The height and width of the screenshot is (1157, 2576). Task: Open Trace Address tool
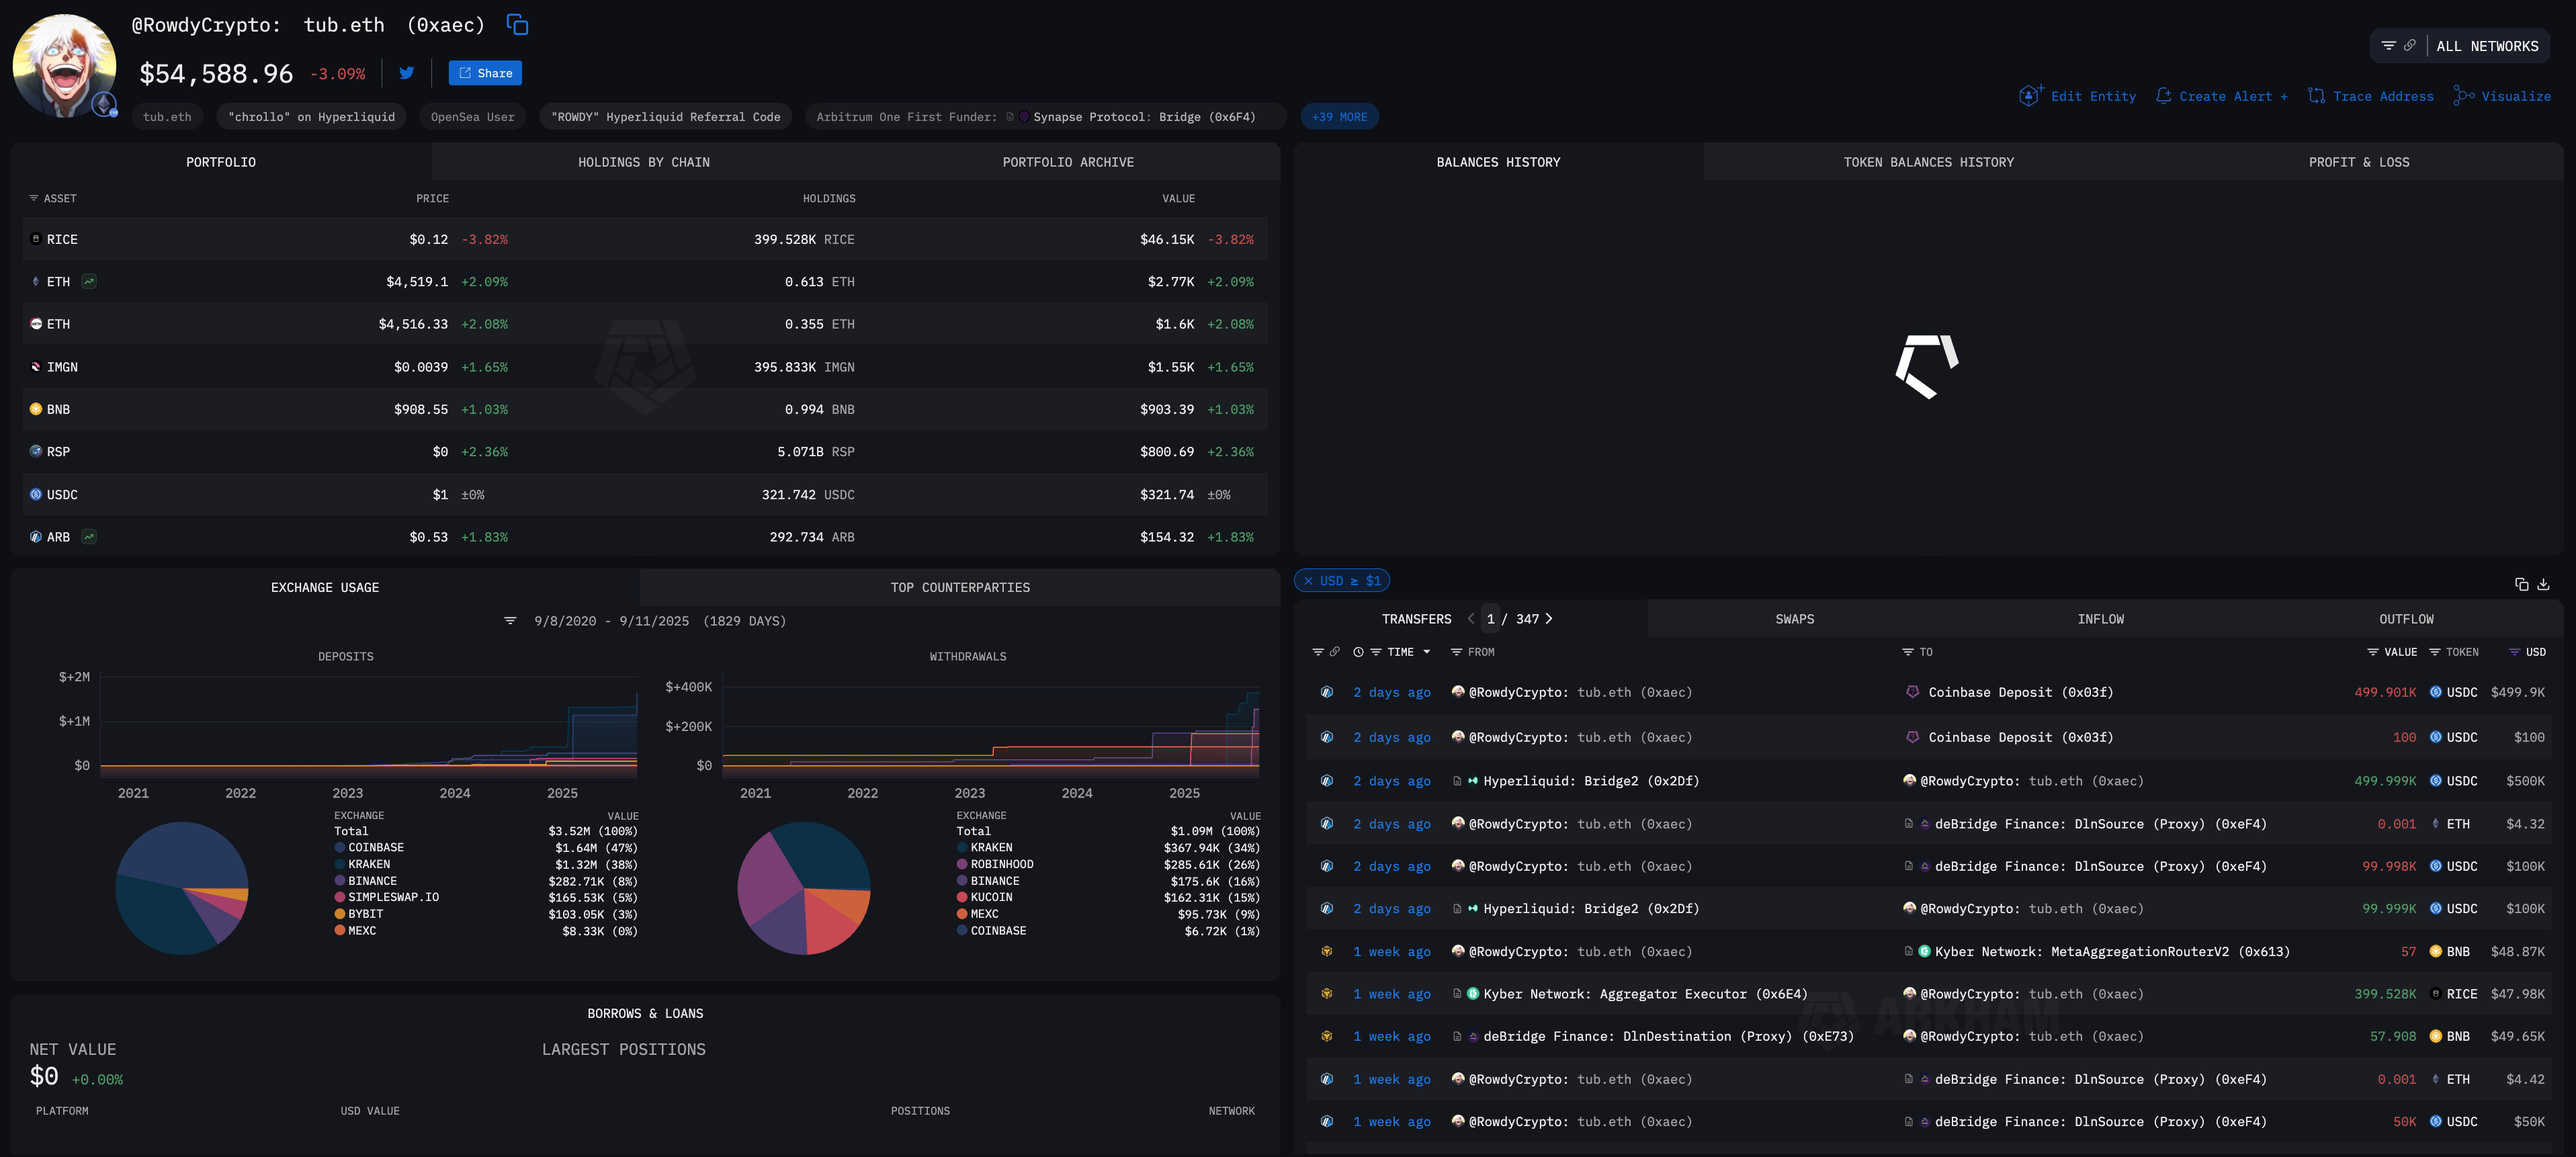pyautogui.click(x=2370, y=96)
